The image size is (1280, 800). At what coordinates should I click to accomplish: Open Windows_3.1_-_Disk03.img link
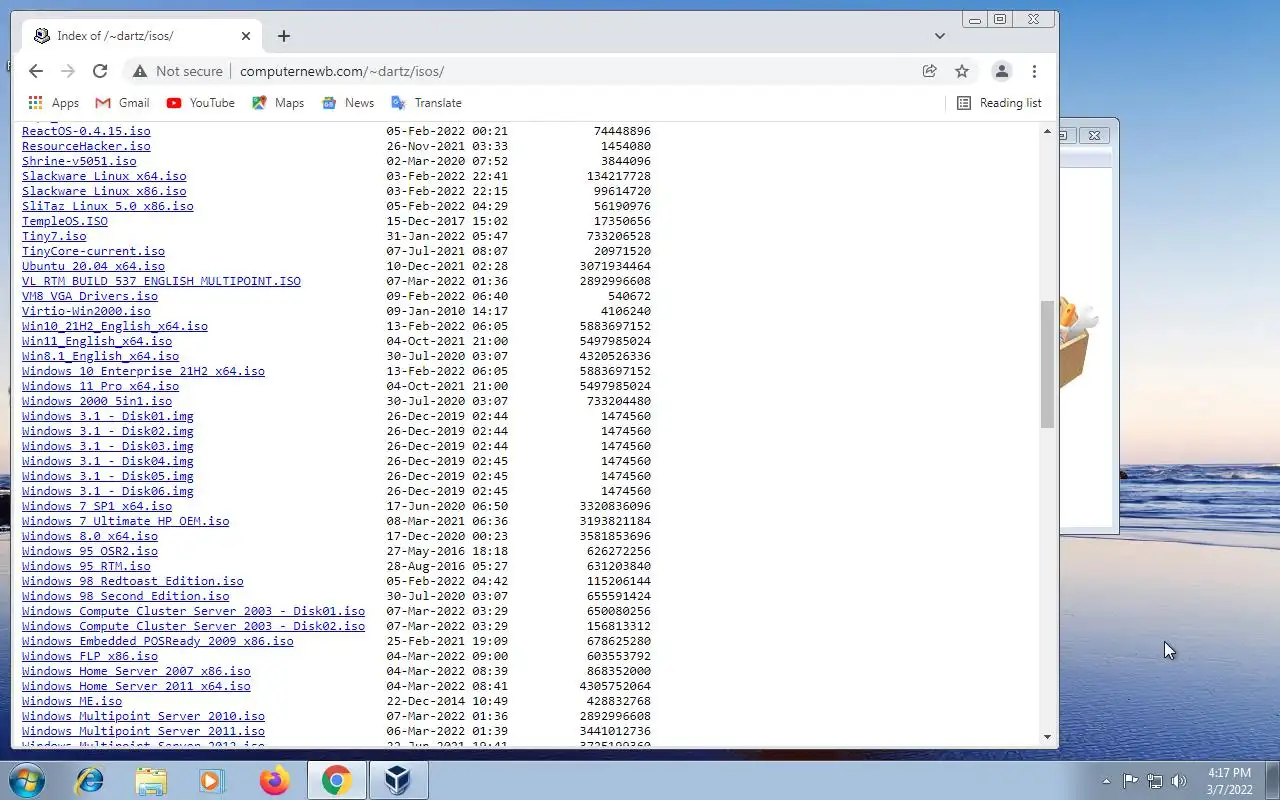coord(108,446)
